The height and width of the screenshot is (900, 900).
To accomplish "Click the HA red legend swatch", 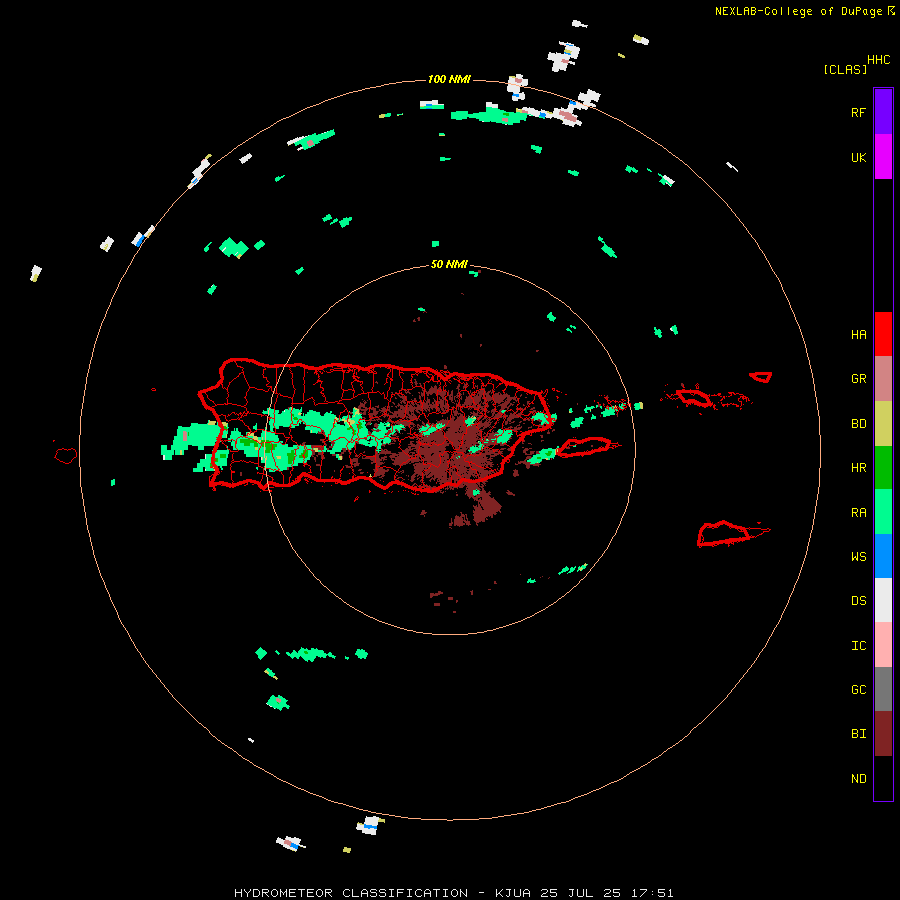I will click(x=883, y=334).
